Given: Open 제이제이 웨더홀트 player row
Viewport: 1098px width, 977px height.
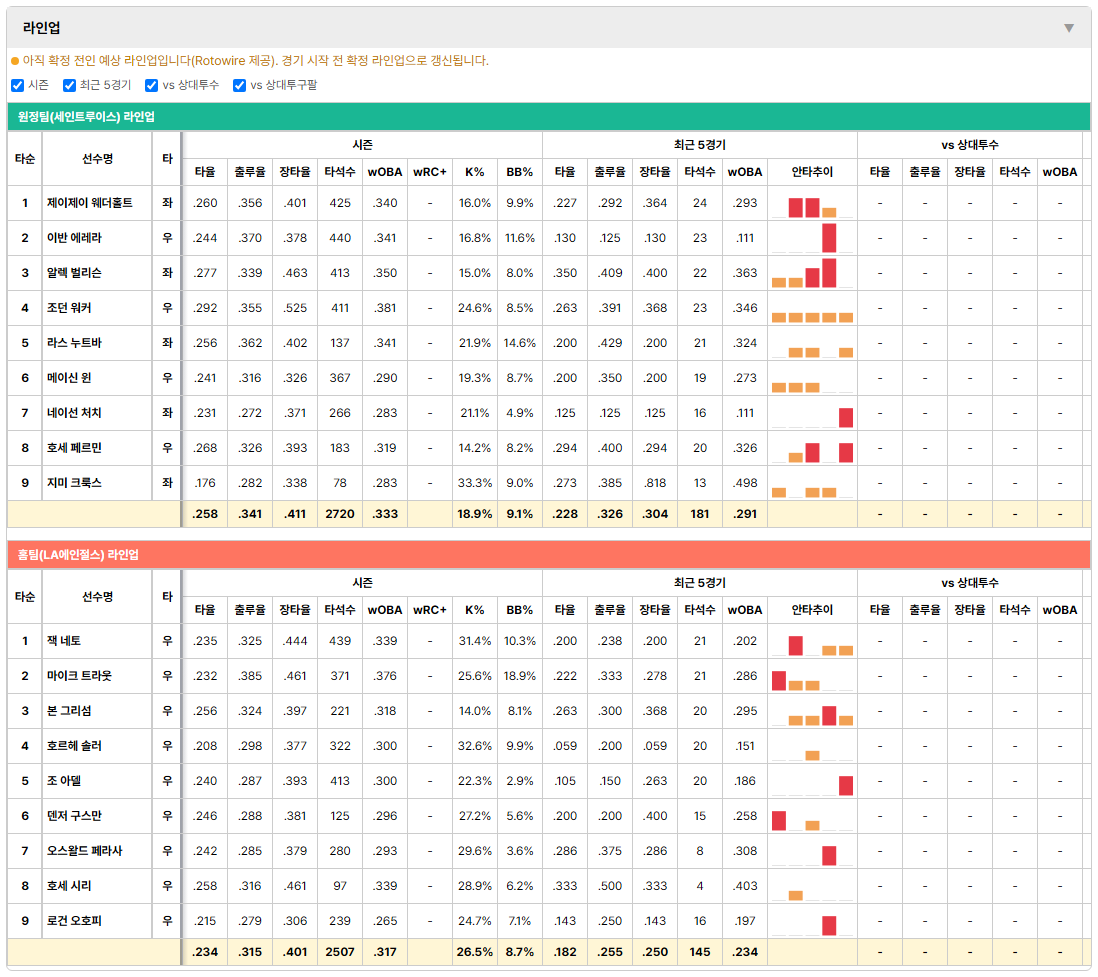Looking at the screenshot, I should click(x=549, y=203).
